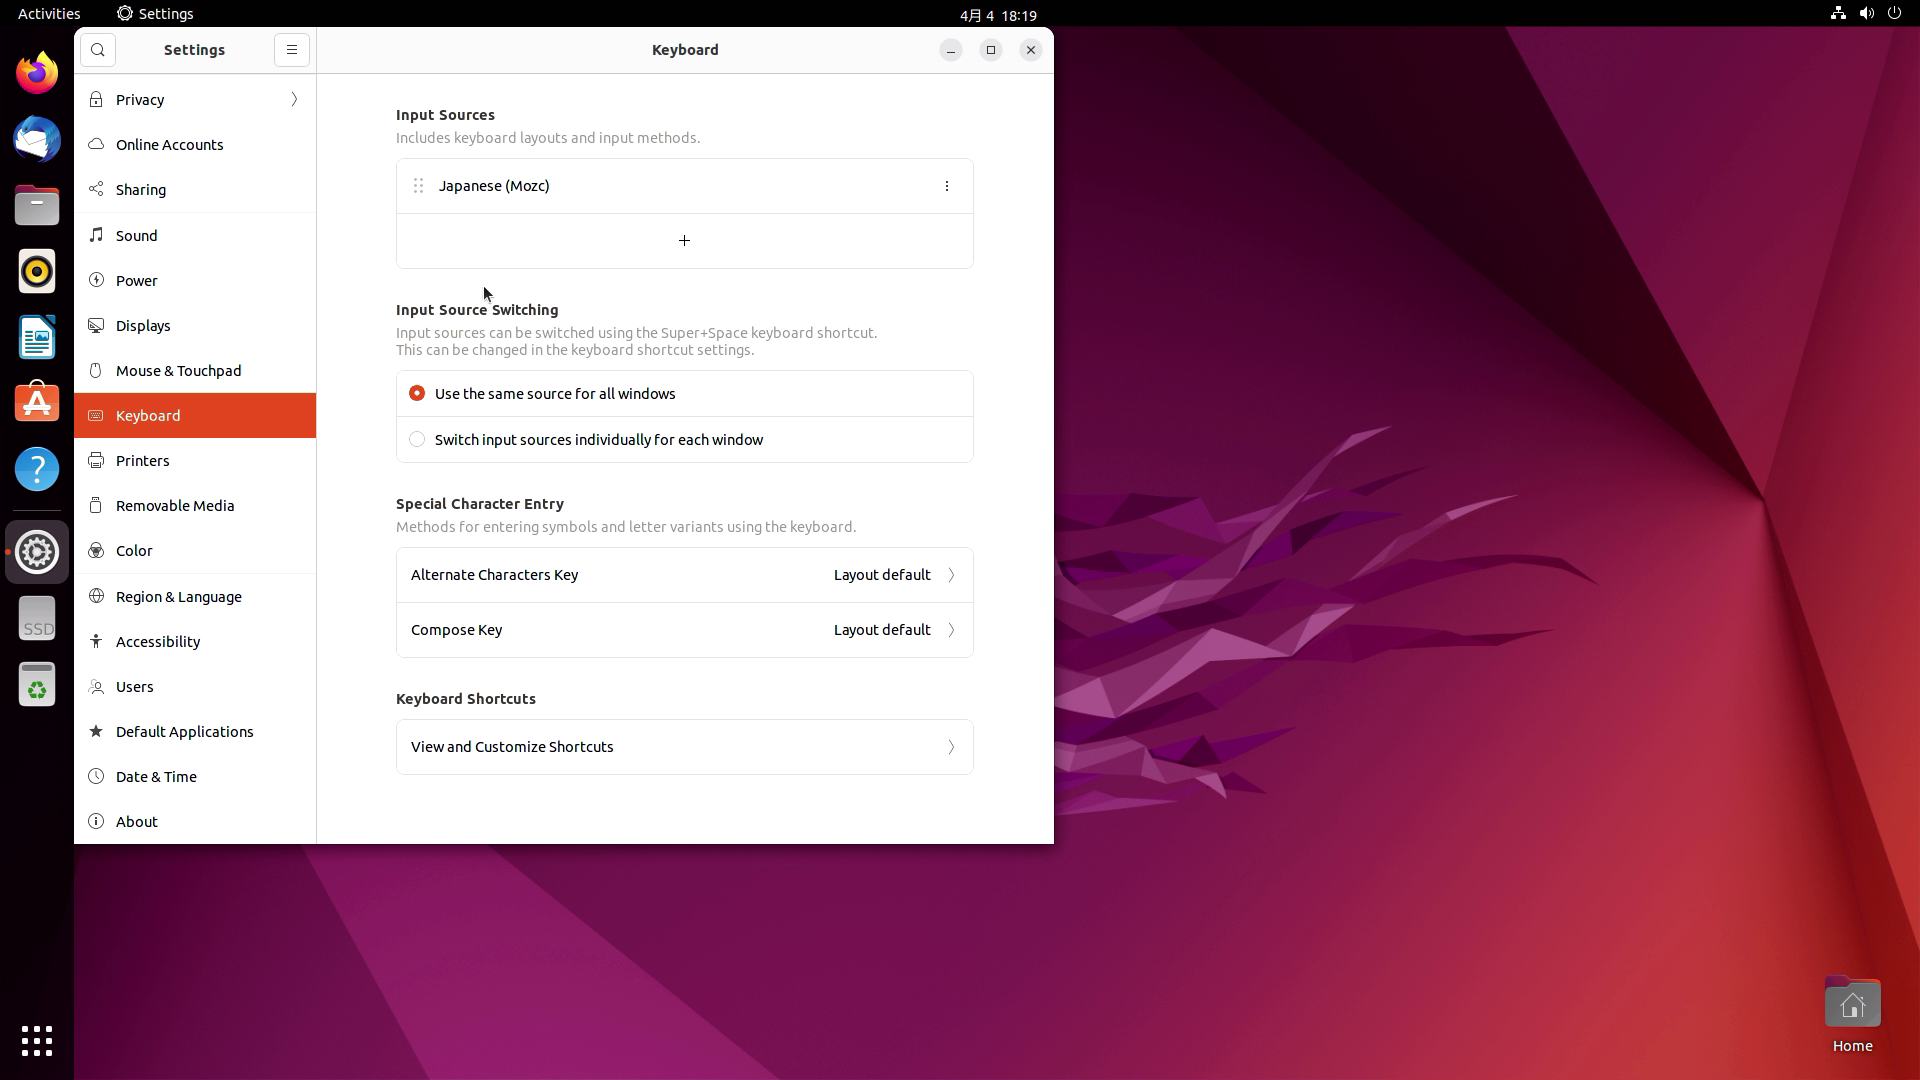The width and height of the screenshot is (1920, 1080).
Task: Select Mouse & Touchpad in the sidebar
Action: coord(178,370)
